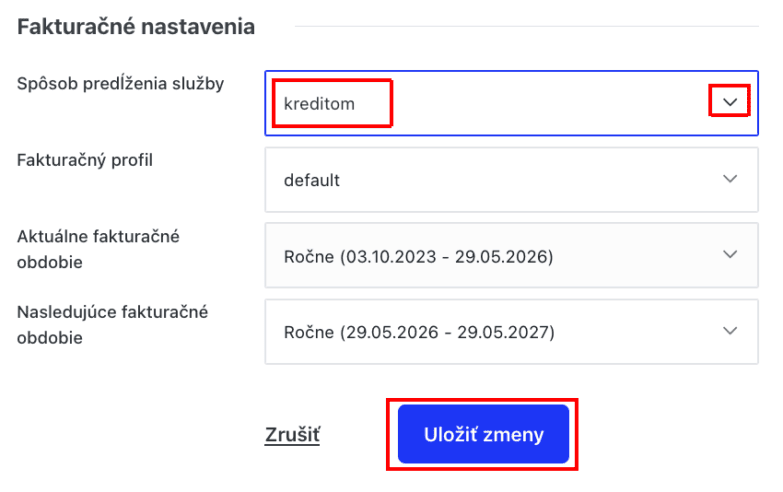Click the Fakturačný profil label
The height and width of the screenshot is (492, 783).
85,160
